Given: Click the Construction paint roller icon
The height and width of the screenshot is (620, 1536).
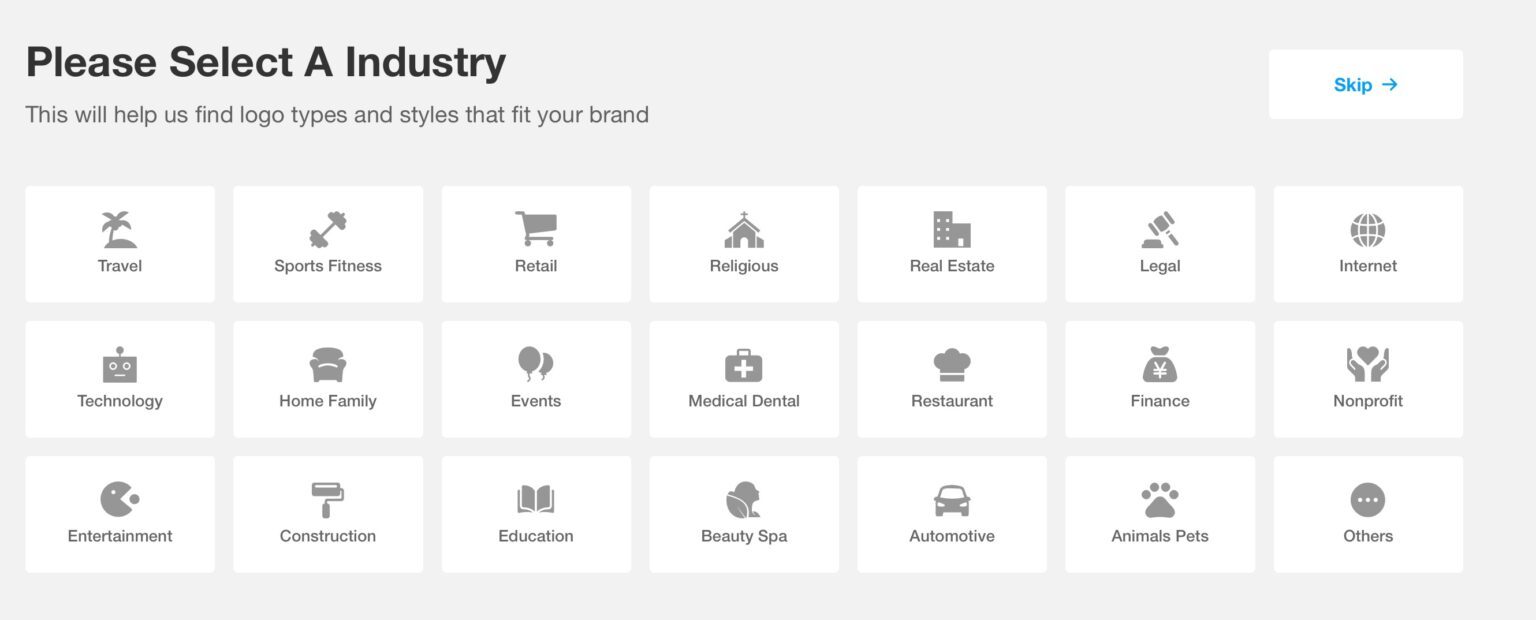Looking at the screenshot, I should pyautogui.click(x=328, y=499).
